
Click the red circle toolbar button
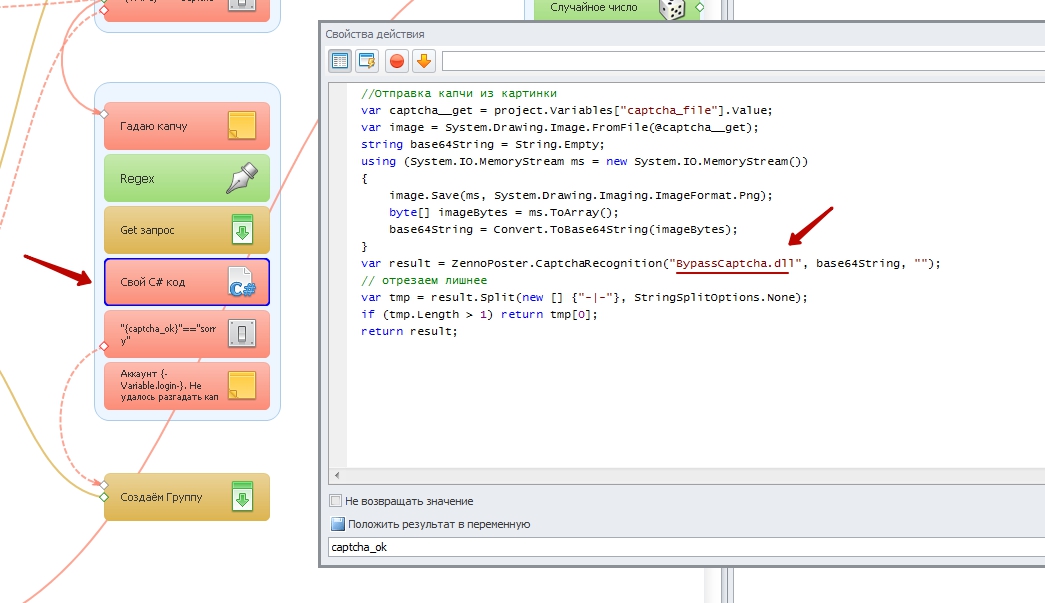pos(397,61)
